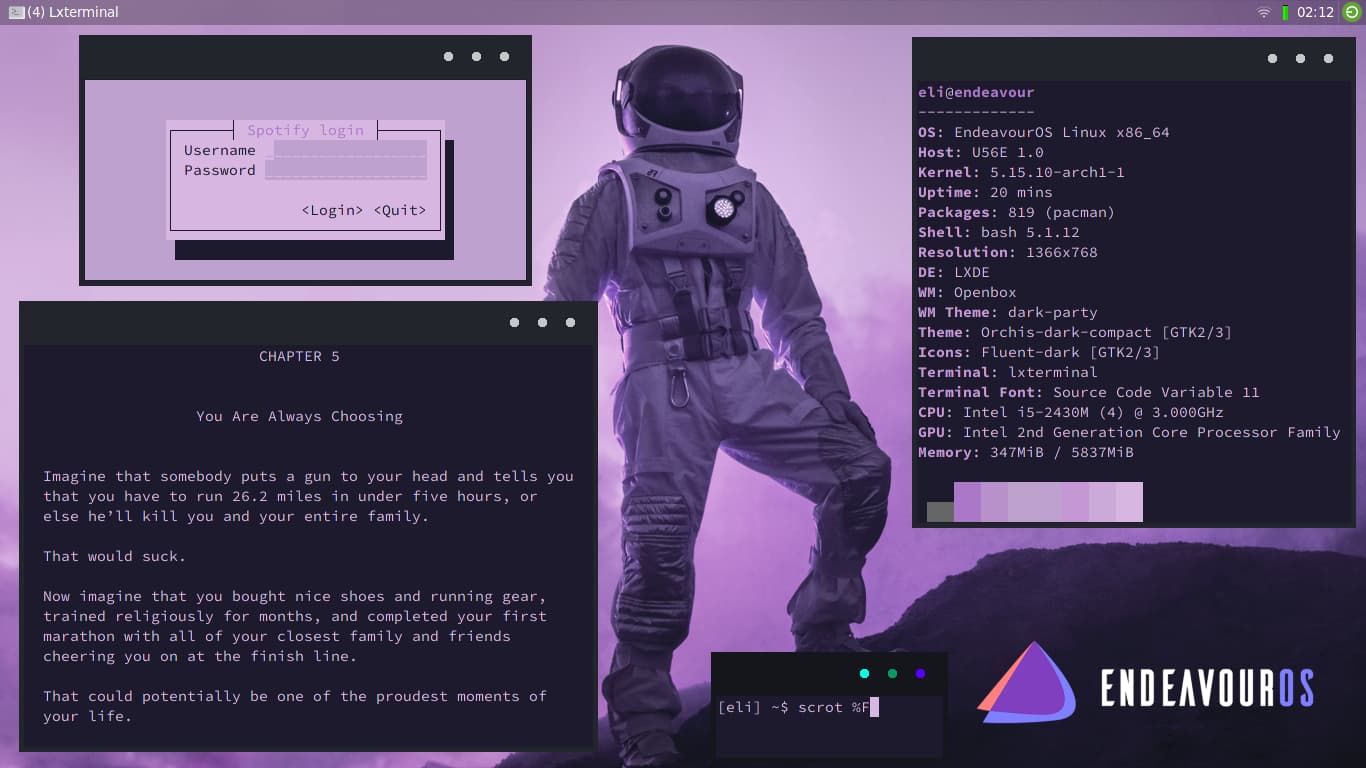Open the green logout icon in the panel

(x=1351, y=12)
